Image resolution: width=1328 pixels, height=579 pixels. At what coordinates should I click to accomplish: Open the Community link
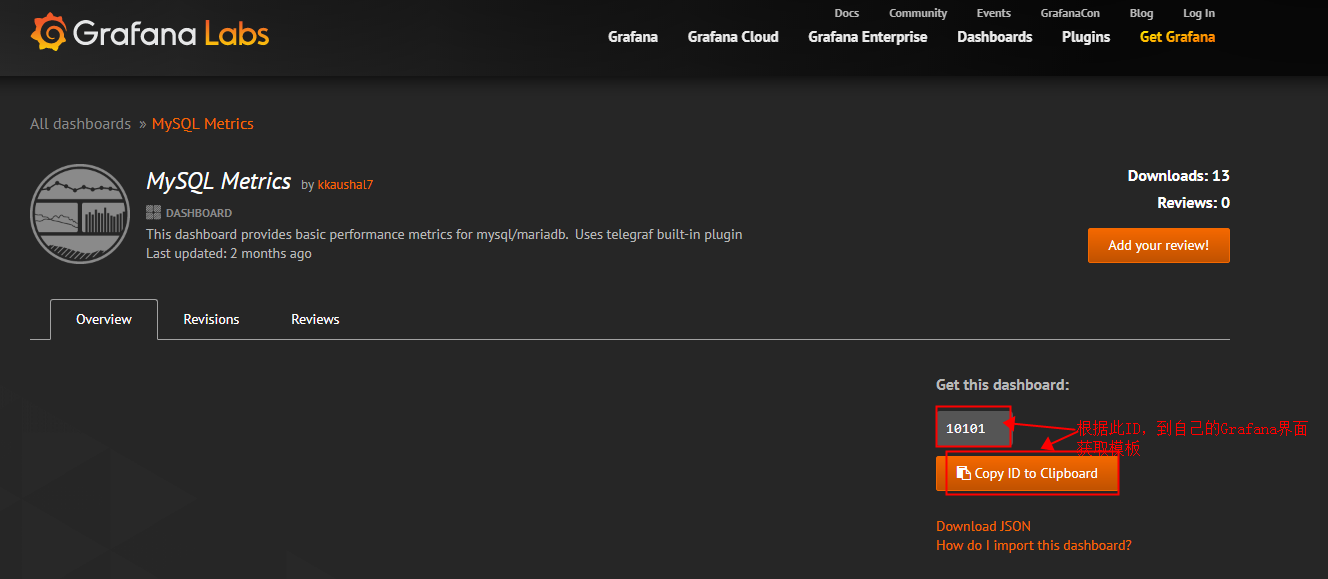pos(918,13)
